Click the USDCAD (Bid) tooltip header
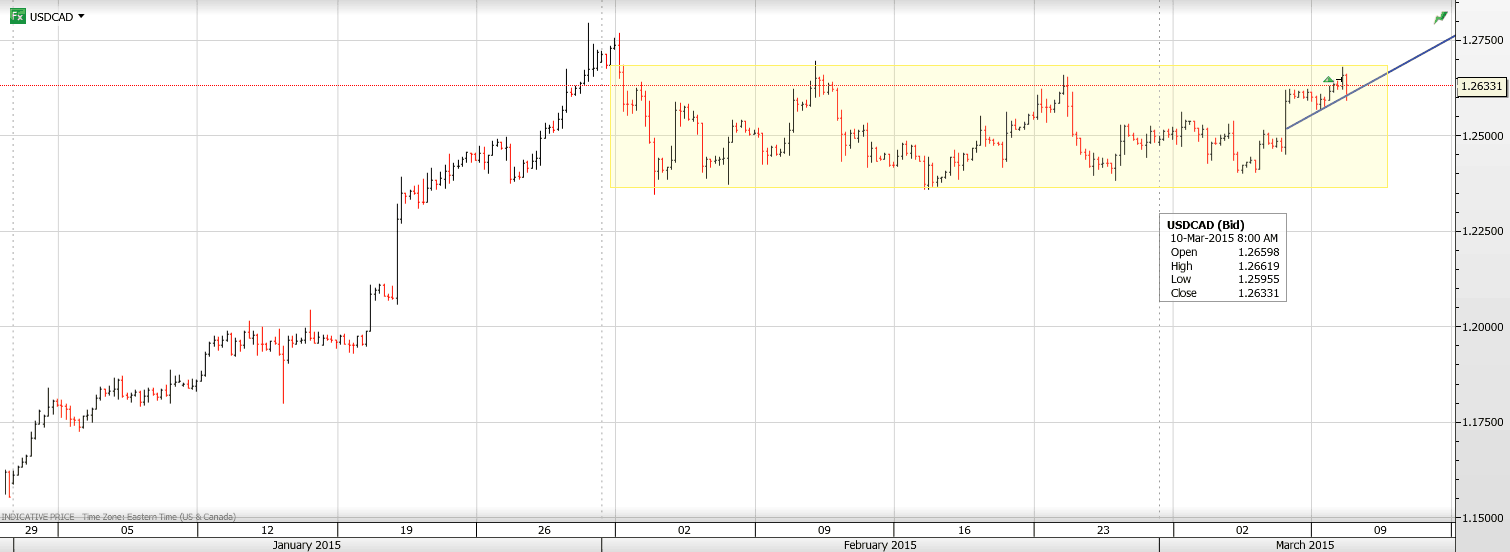The height and width of the screenshot is (552, 1510). pos(1205,224)
